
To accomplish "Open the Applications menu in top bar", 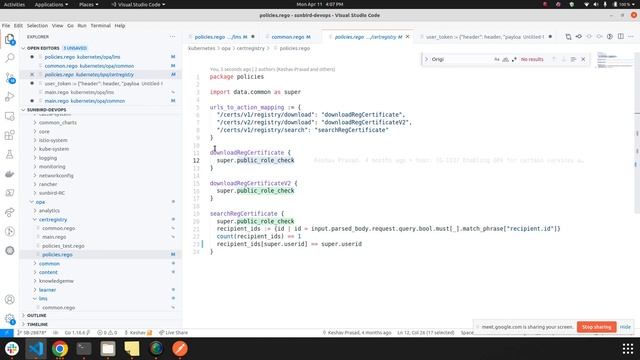I will click(51, 4).
